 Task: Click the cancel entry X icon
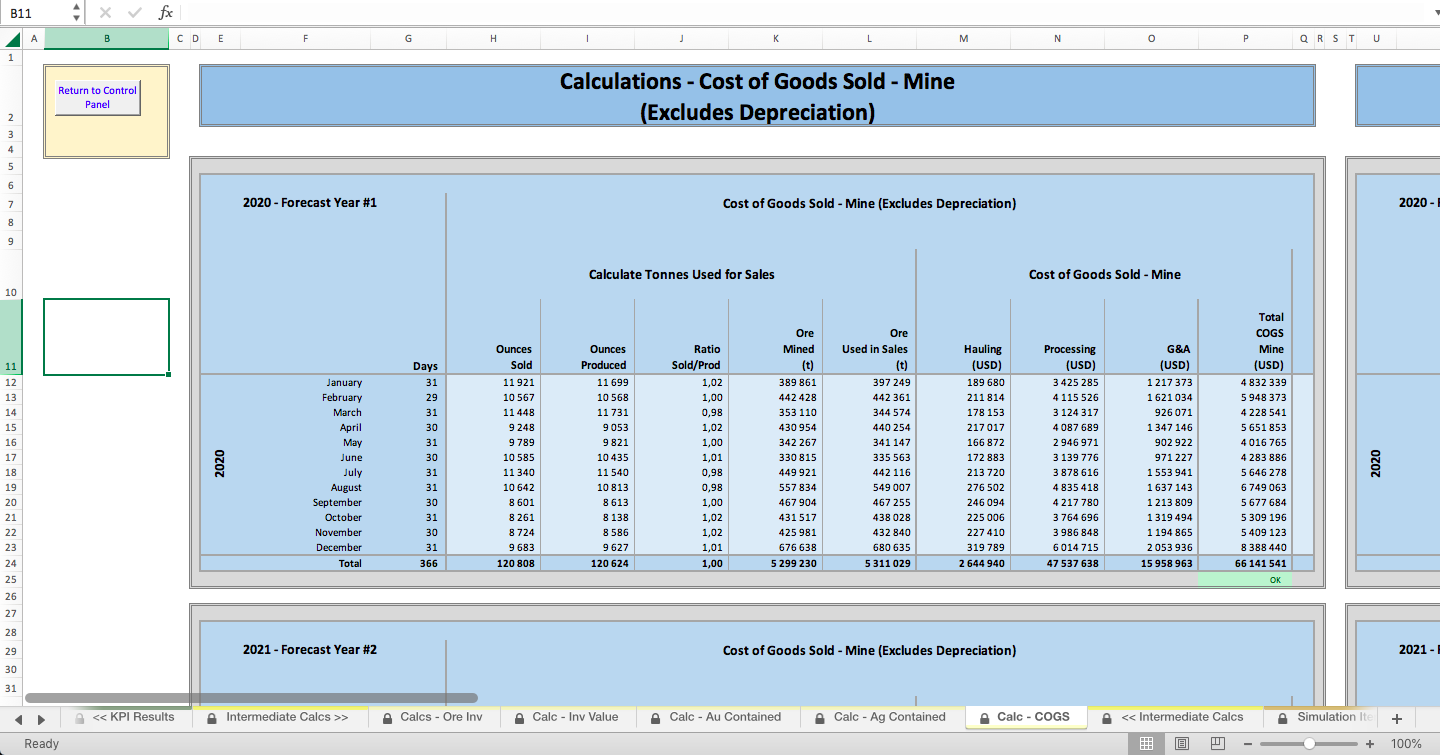(x=107, y=13)
